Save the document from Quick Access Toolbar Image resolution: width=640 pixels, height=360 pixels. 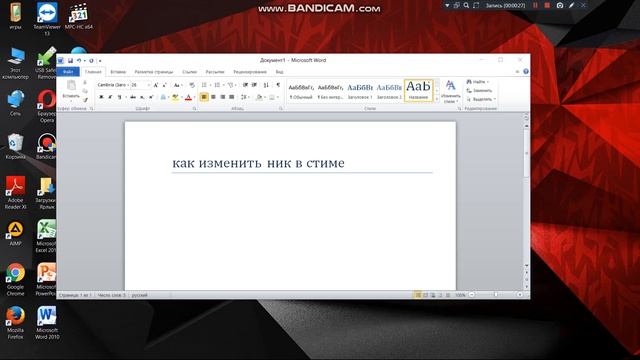pyautogui.click(x=70, y=61)
